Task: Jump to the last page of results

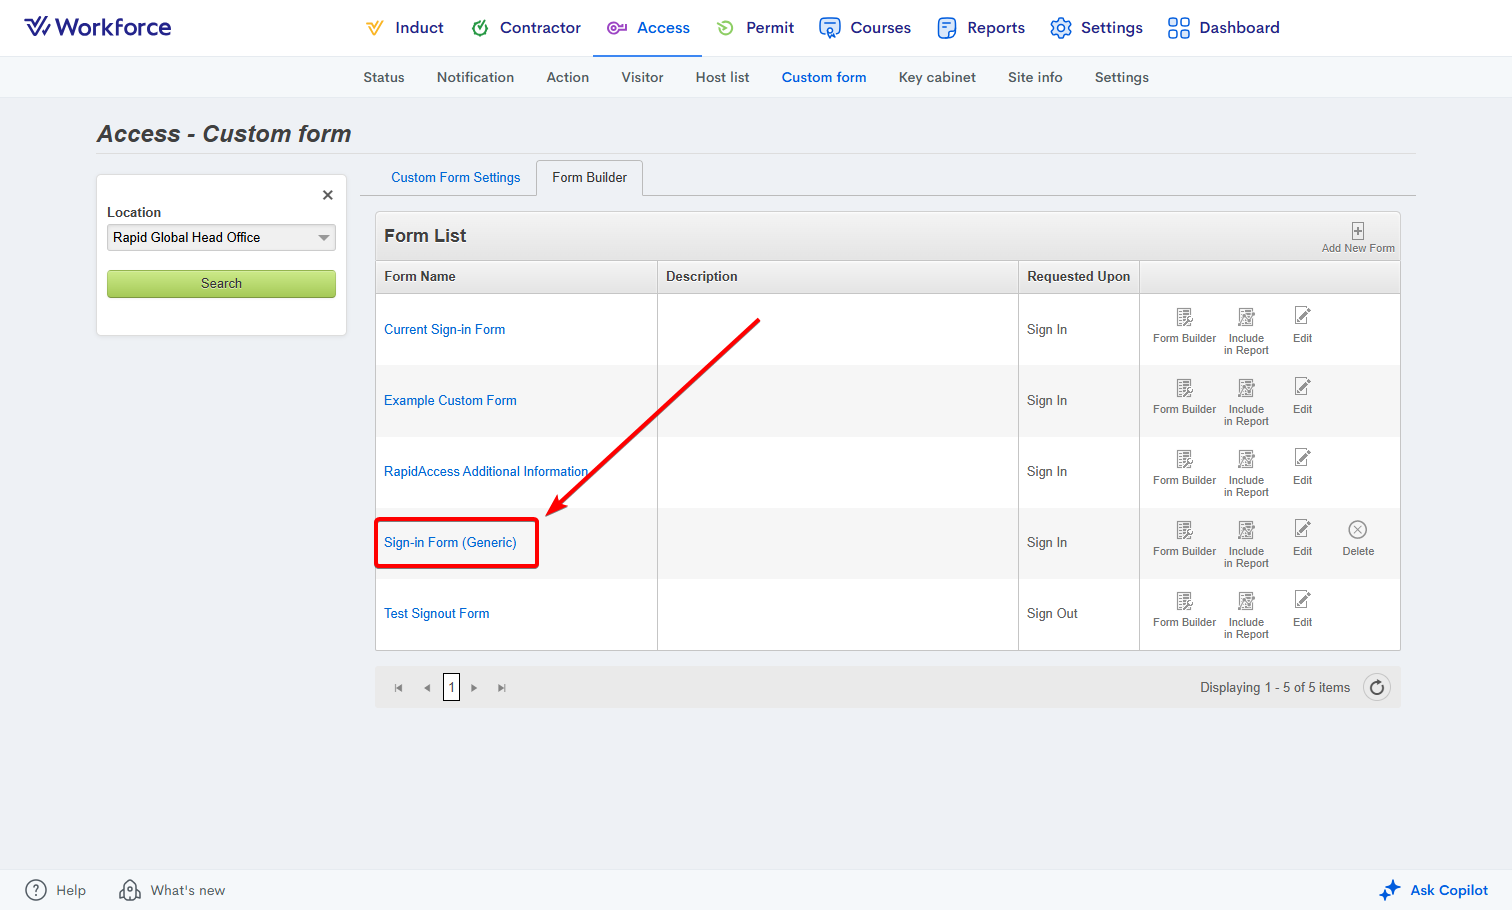Action: pos(502,688)
